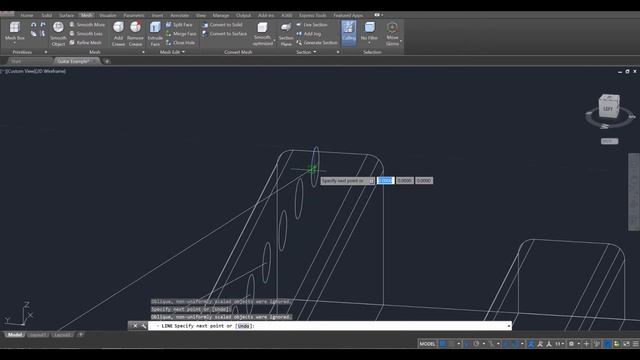Open the WCS dropdown below ViewCube
The height and width of the screenshot is (360, 640).
pos(609,141)
